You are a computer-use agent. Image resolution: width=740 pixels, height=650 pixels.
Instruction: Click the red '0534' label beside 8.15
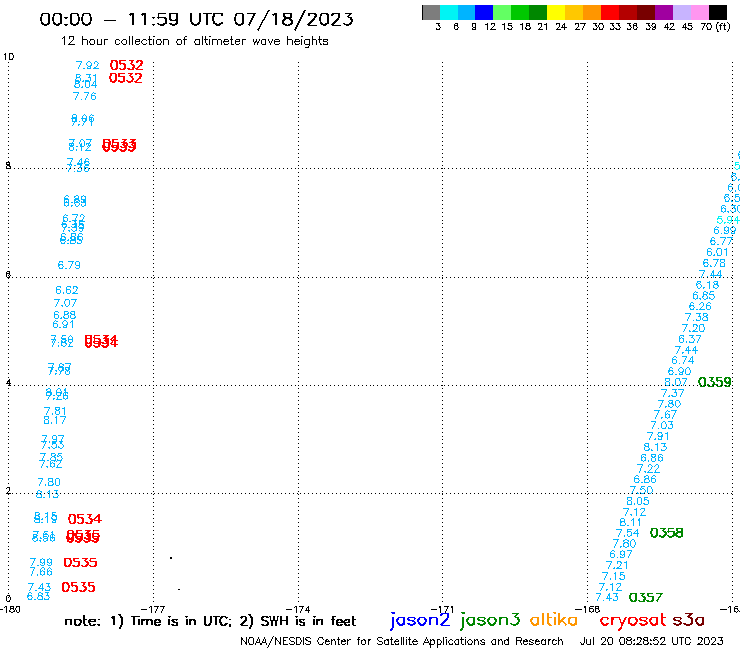coord(84,519)
